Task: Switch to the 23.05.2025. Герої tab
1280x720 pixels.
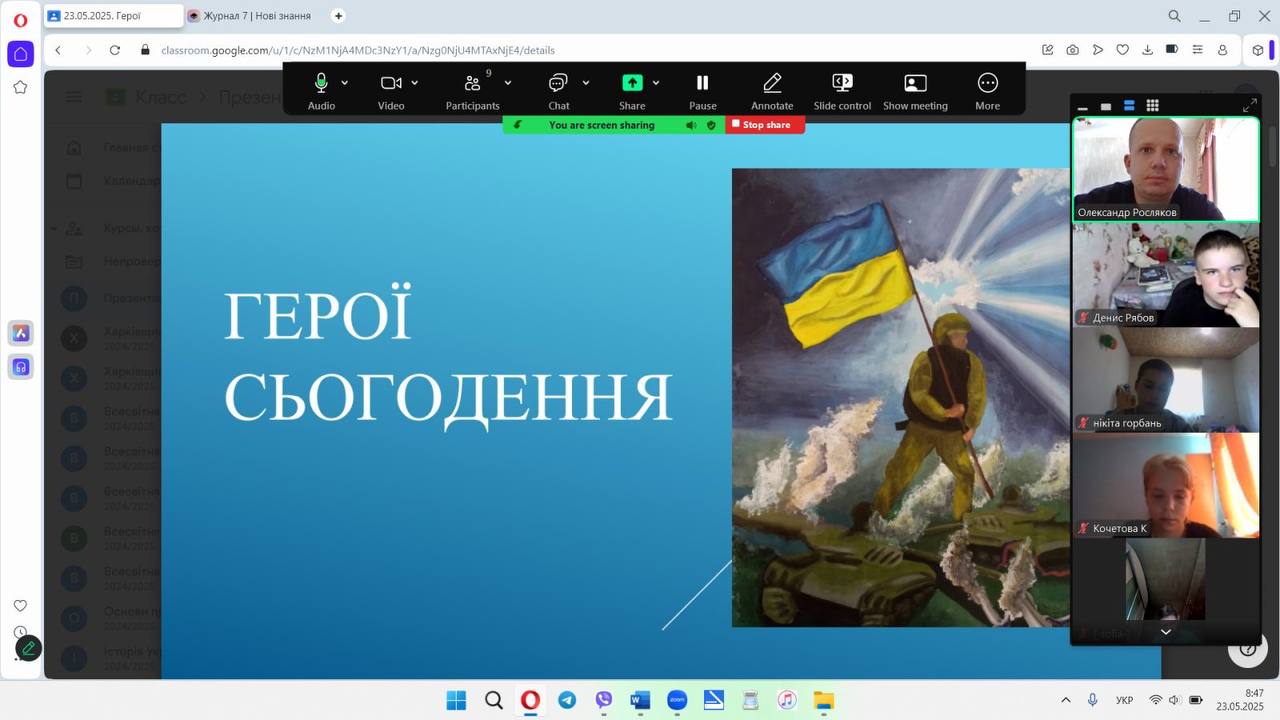Action: (113, 16)
